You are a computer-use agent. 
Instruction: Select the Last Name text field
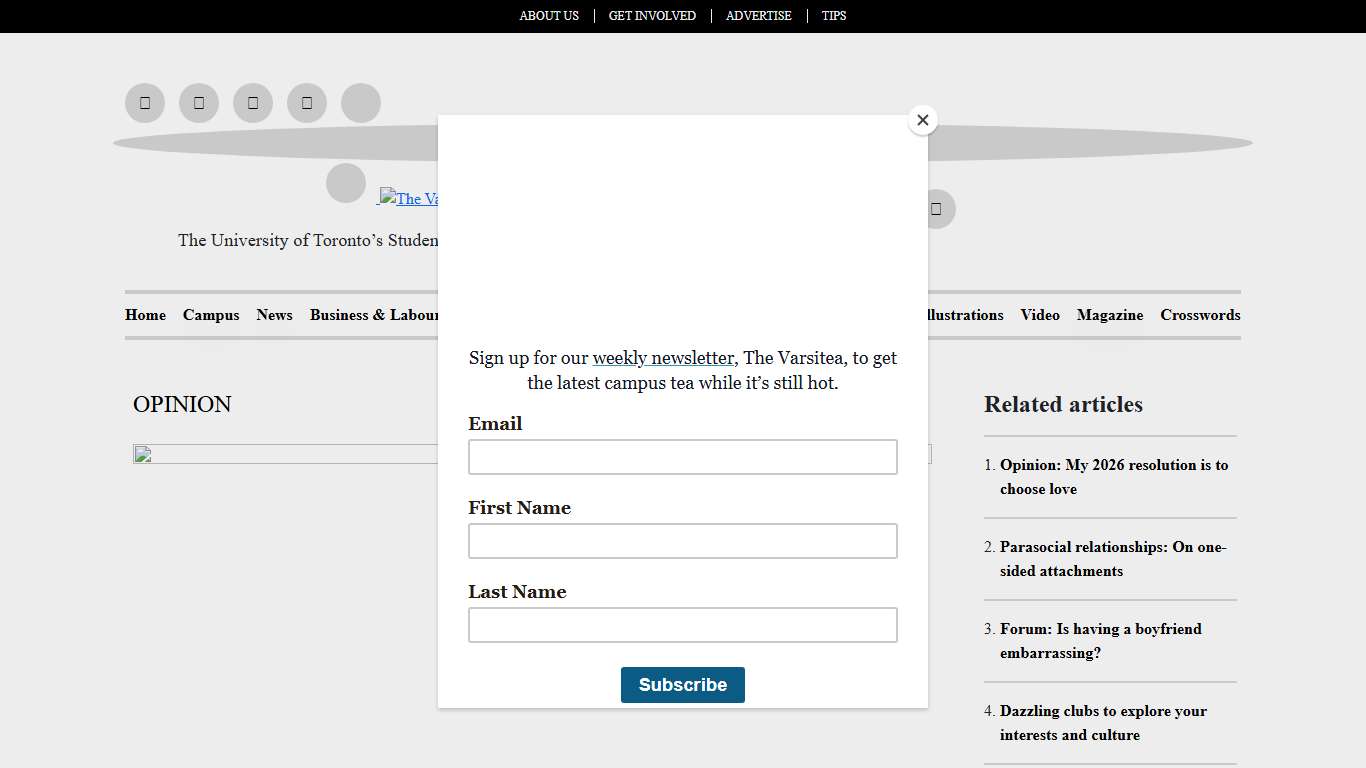click(x=682, y=625)
